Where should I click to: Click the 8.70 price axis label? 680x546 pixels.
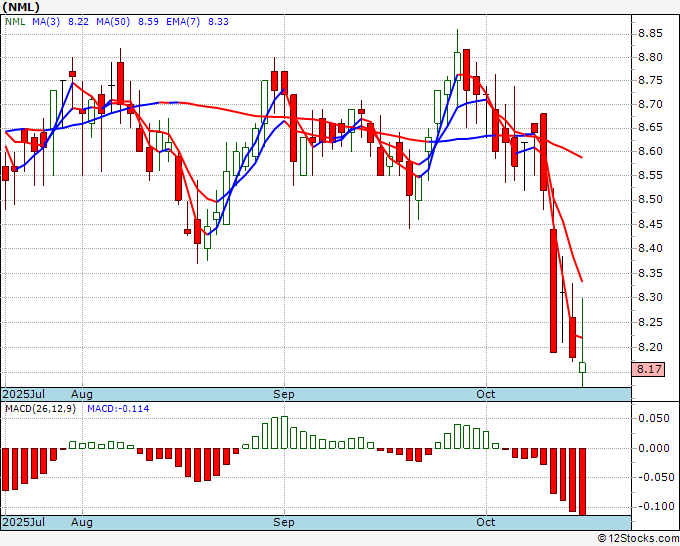650,105
